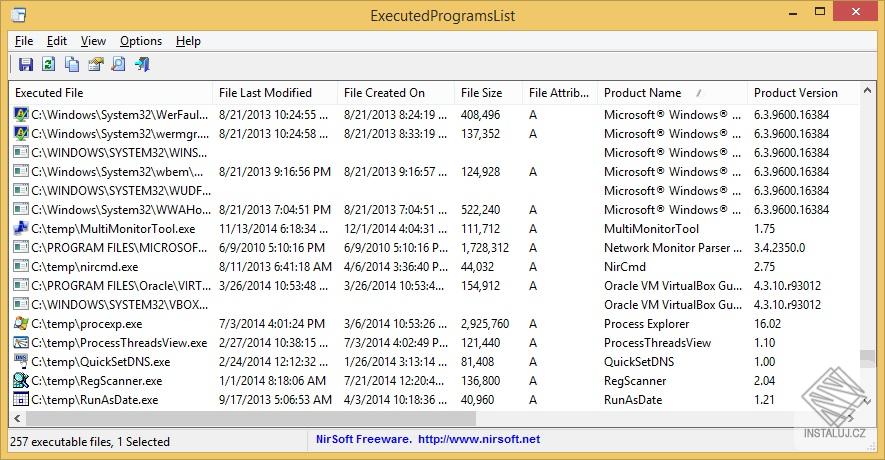Click the NirCmd product name cell
Viewport: 885px width, 460px height.
(625, 266)
